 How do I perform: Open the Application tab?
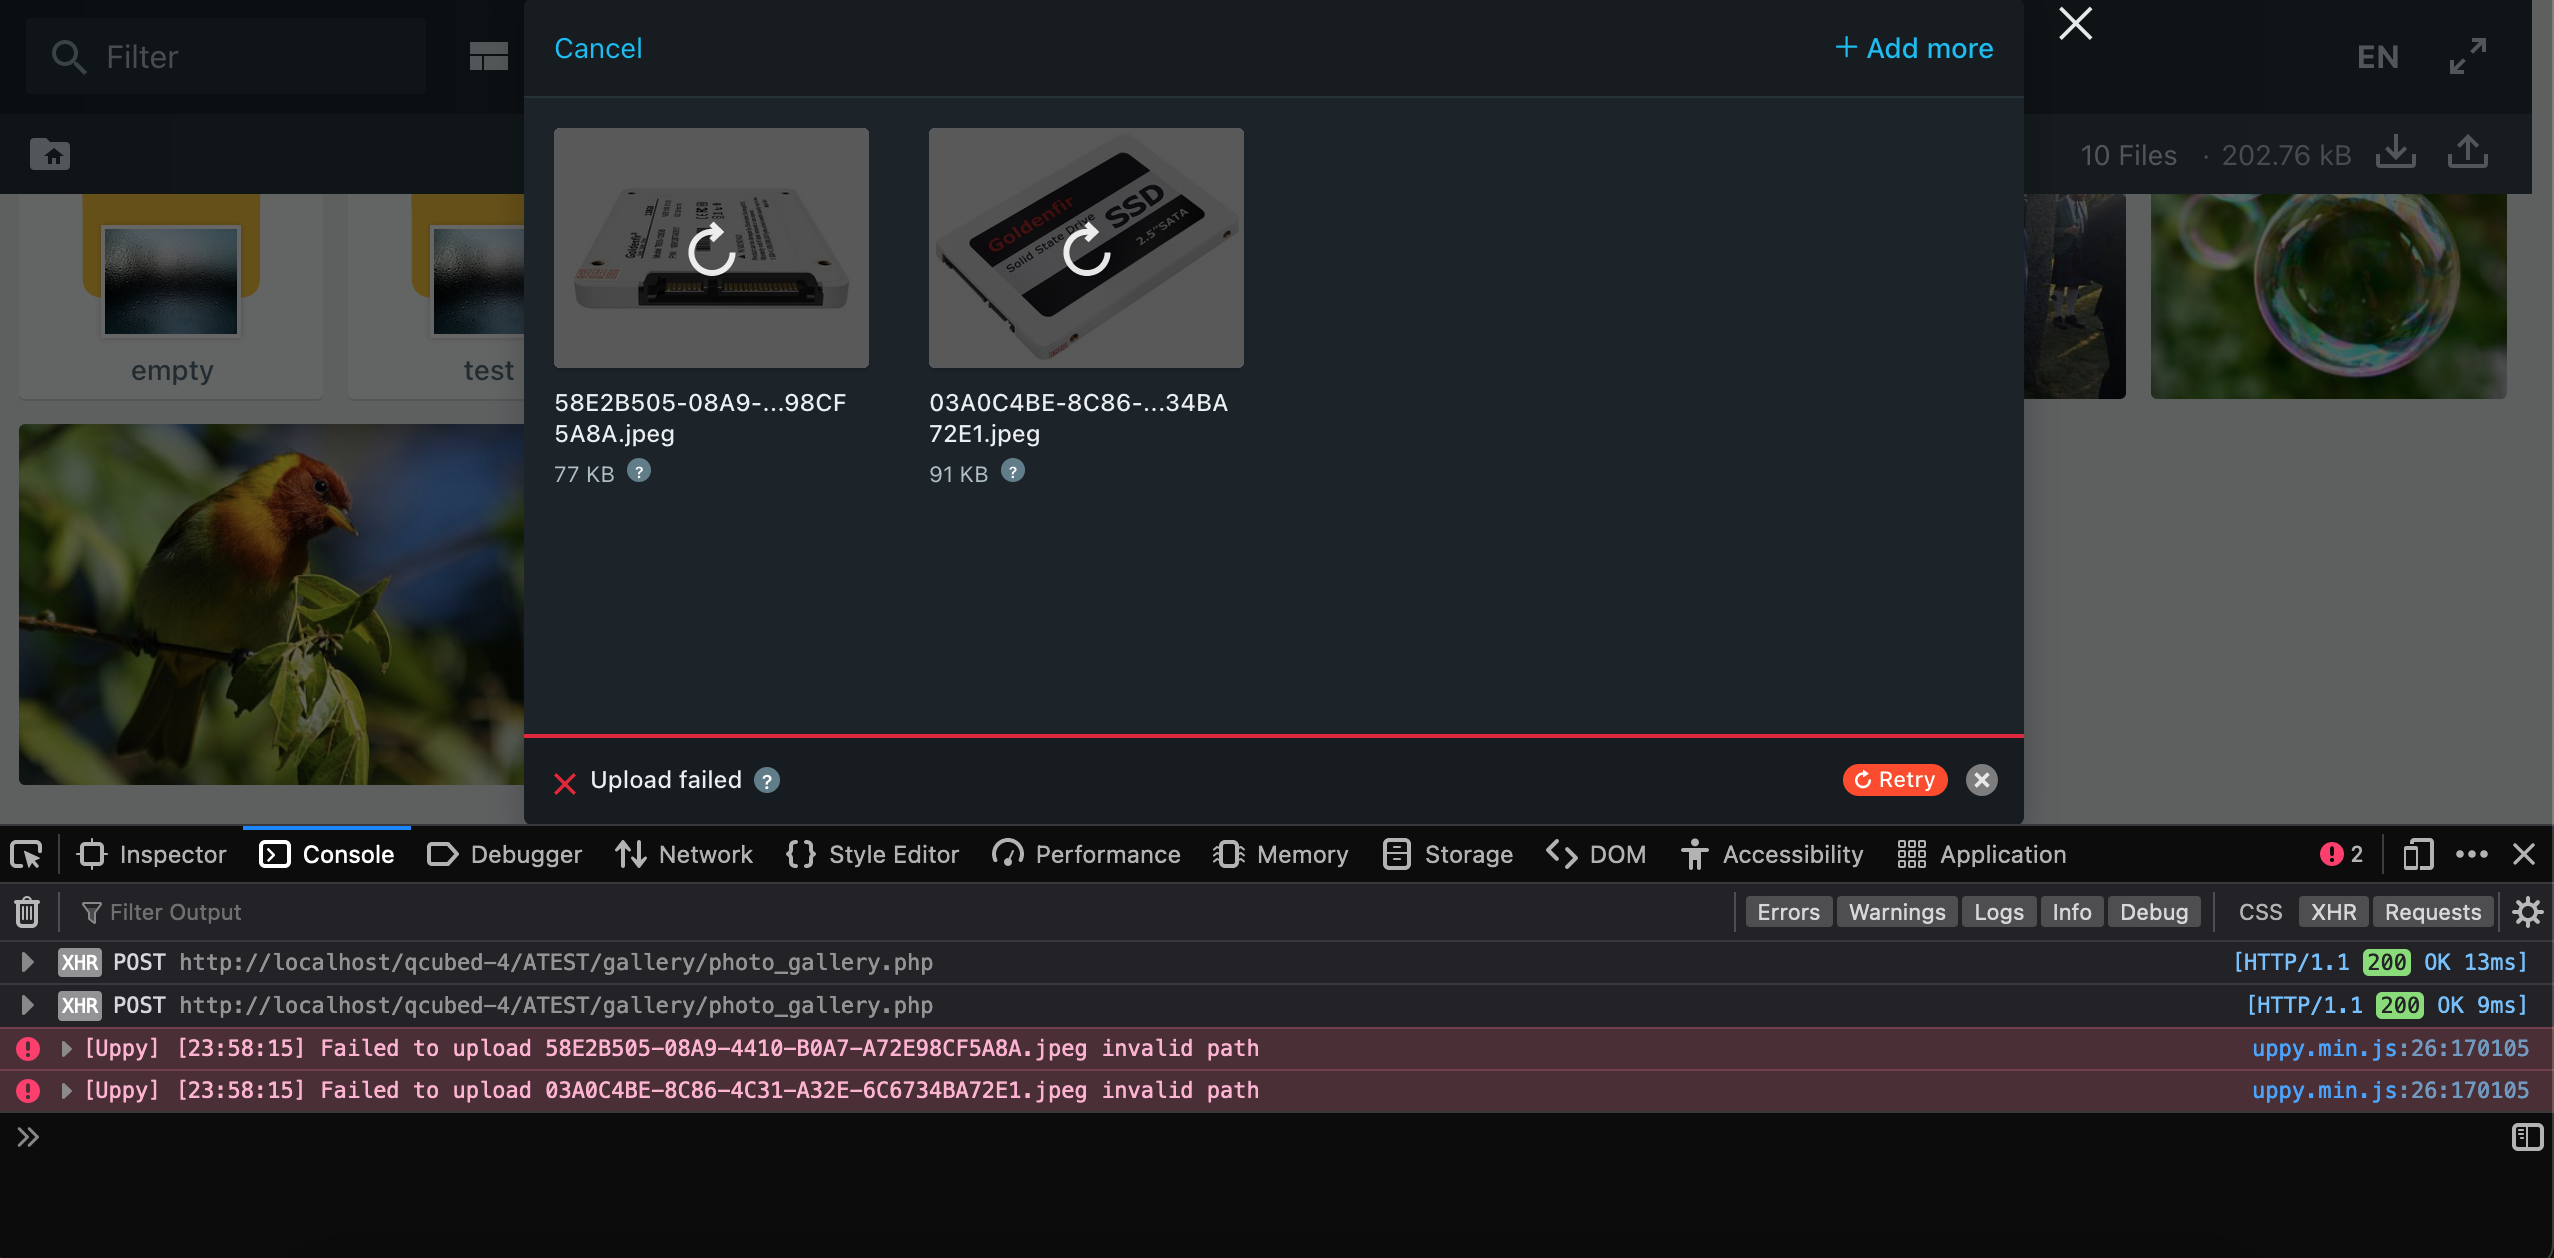click(1983, 855)
